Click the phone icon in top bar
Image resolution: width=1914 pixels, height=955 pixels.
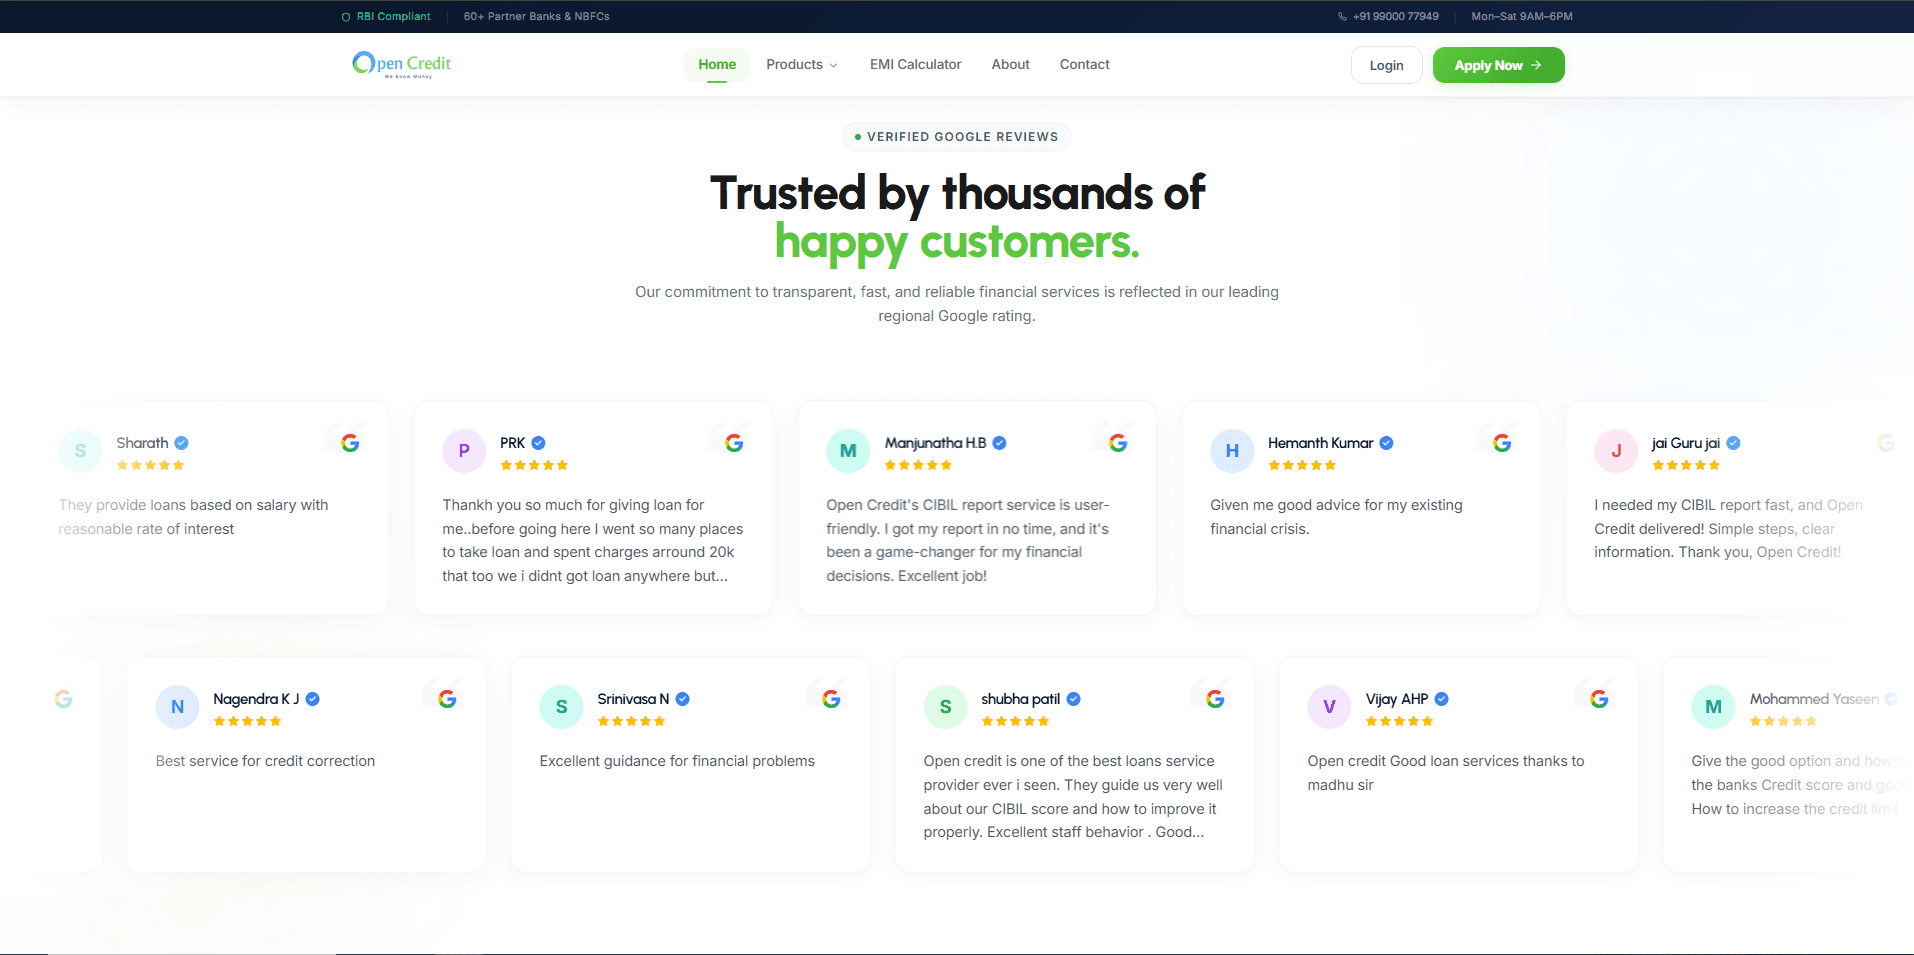[1342, 17]
